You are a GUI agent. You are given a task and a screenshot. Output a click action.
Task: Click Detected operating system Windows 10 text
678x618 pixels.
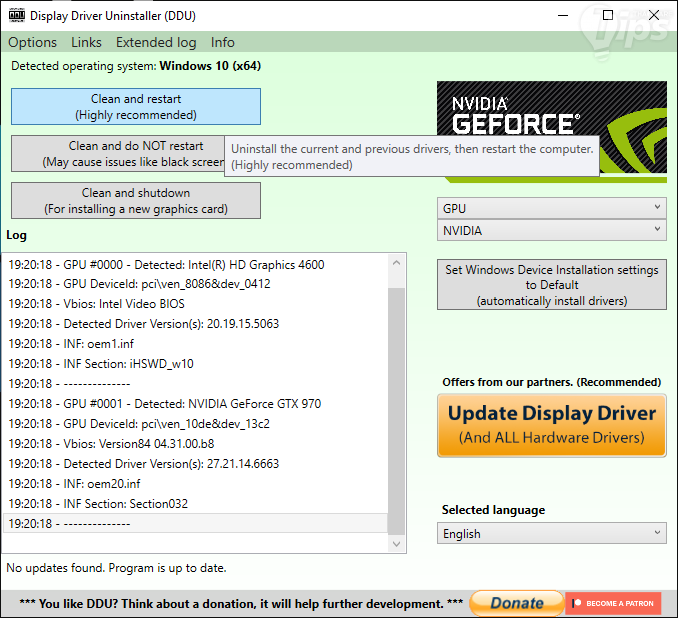[136, 66]
